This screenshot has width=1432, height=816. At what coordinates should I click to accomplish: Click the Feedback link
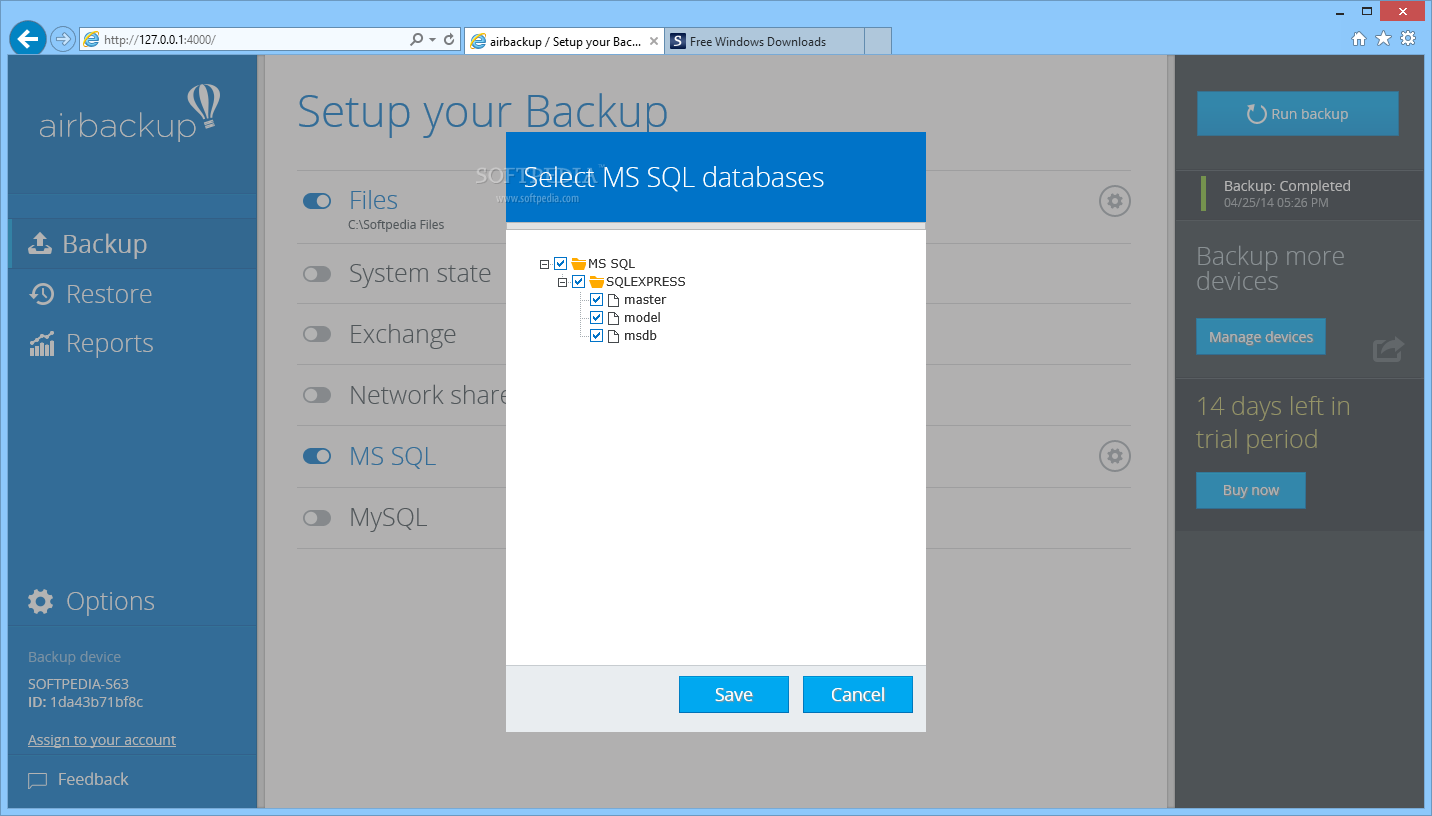point(93,779)
